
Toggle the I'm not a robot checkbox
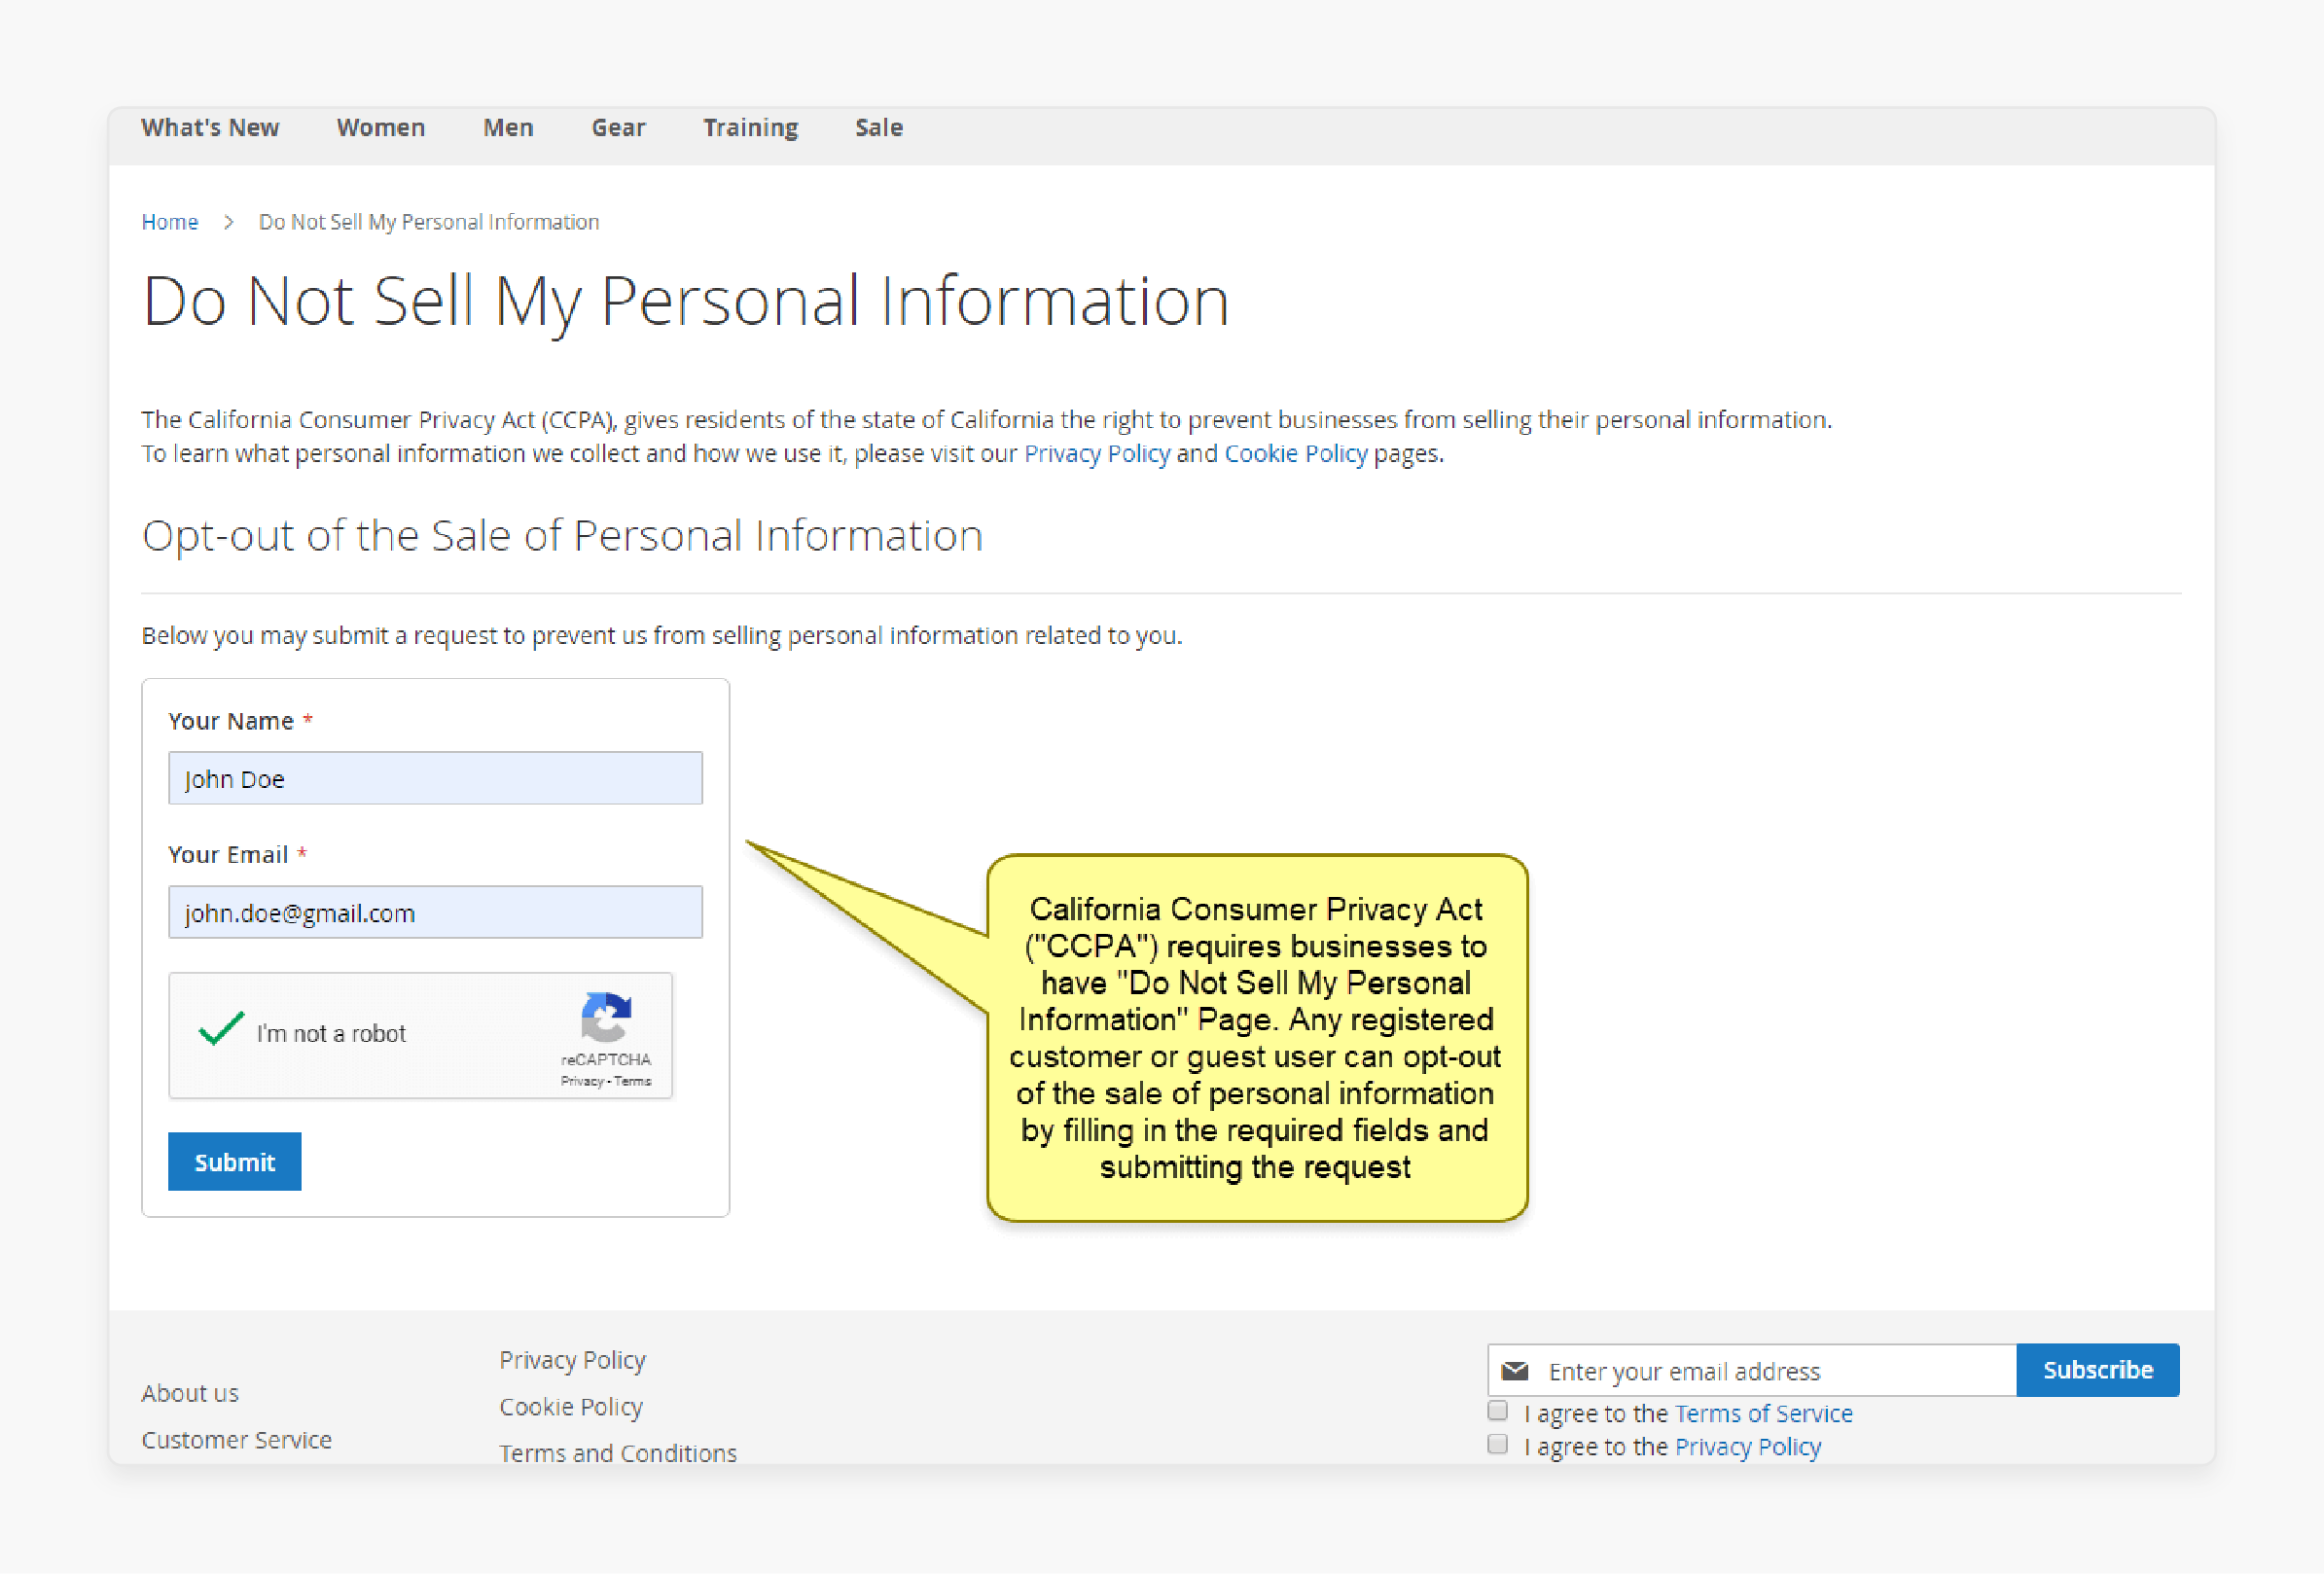pyautogui.click(x=221, y=1030)
